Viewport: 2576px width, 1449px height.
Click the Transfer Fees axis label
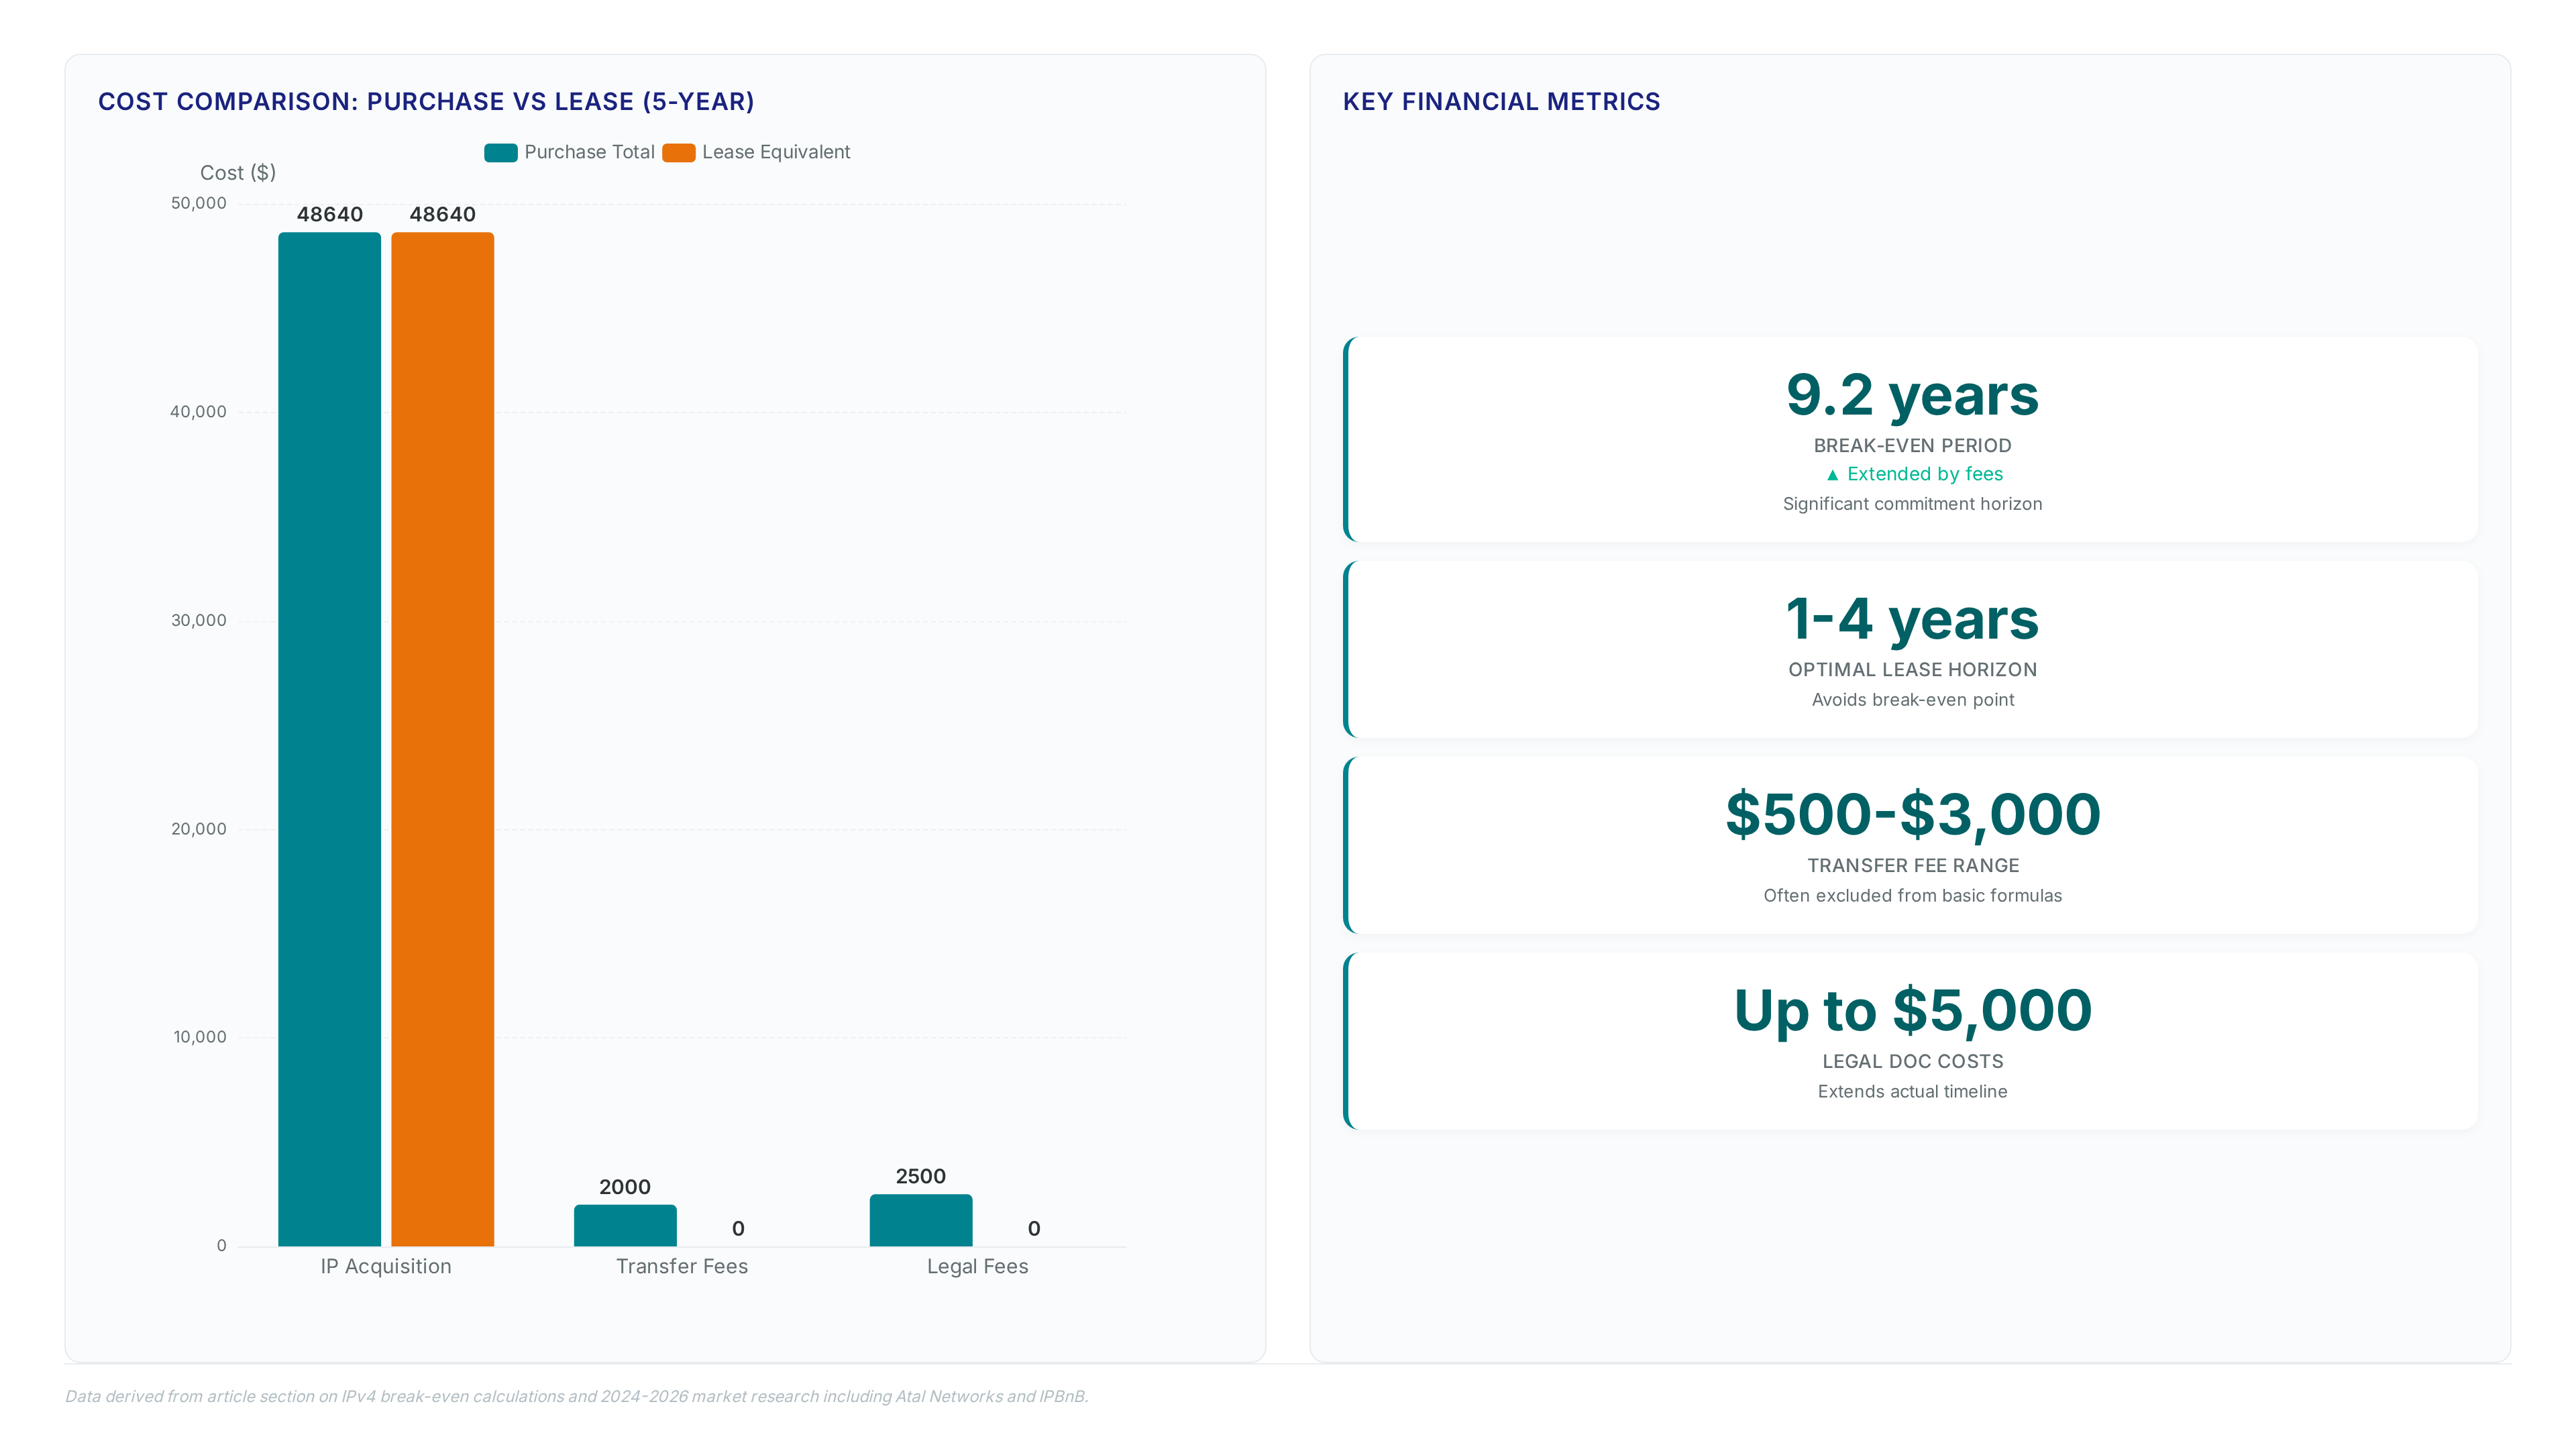(x=682, y=1266)
